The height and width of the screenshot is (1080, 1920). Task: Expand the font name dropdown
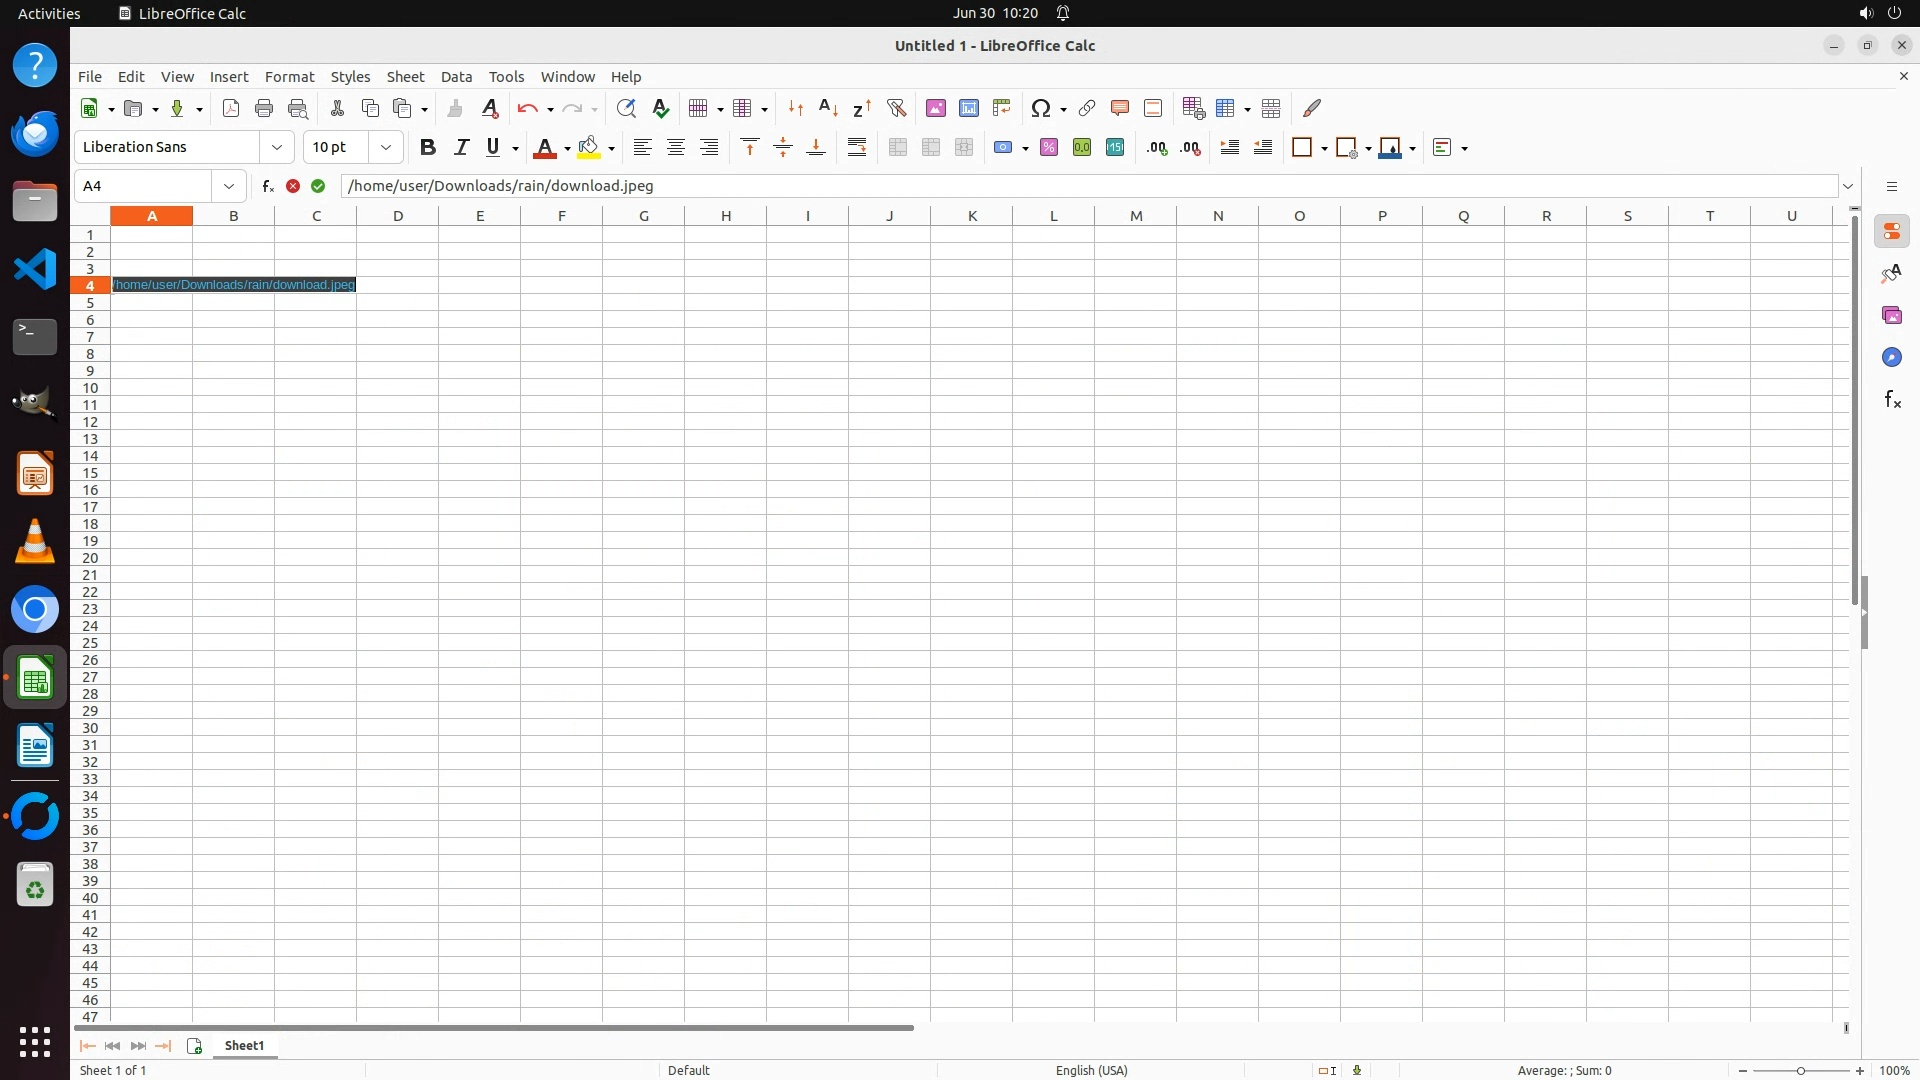277,147
